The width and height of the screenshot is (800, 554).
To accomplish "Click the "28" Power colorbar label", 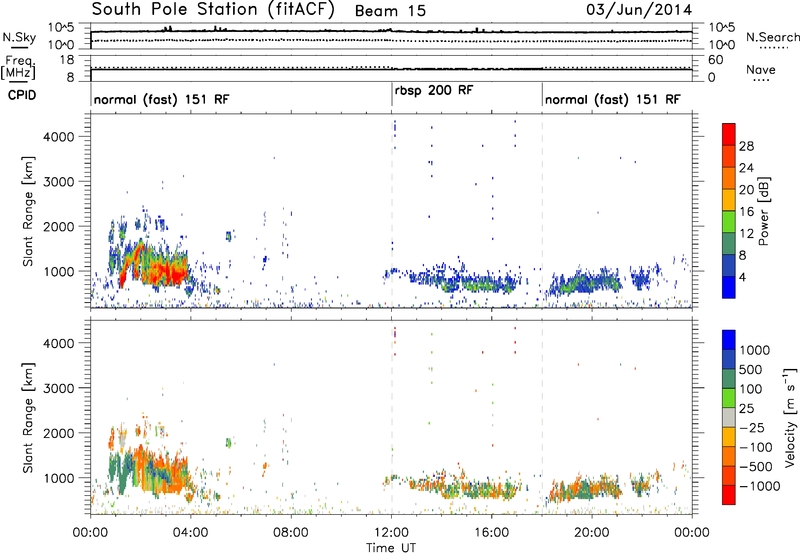I will (x=746, y=146).
